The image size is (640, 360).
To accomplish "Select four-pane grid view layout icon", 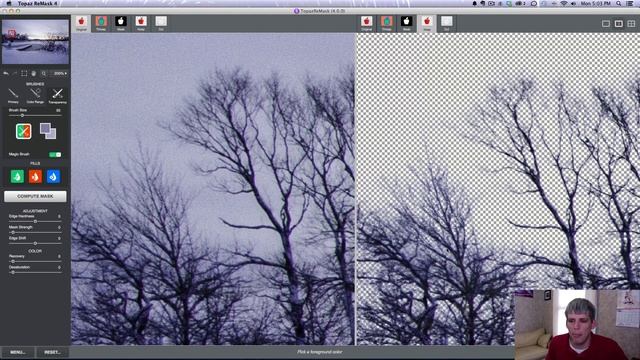I will [x=631, y=24].
